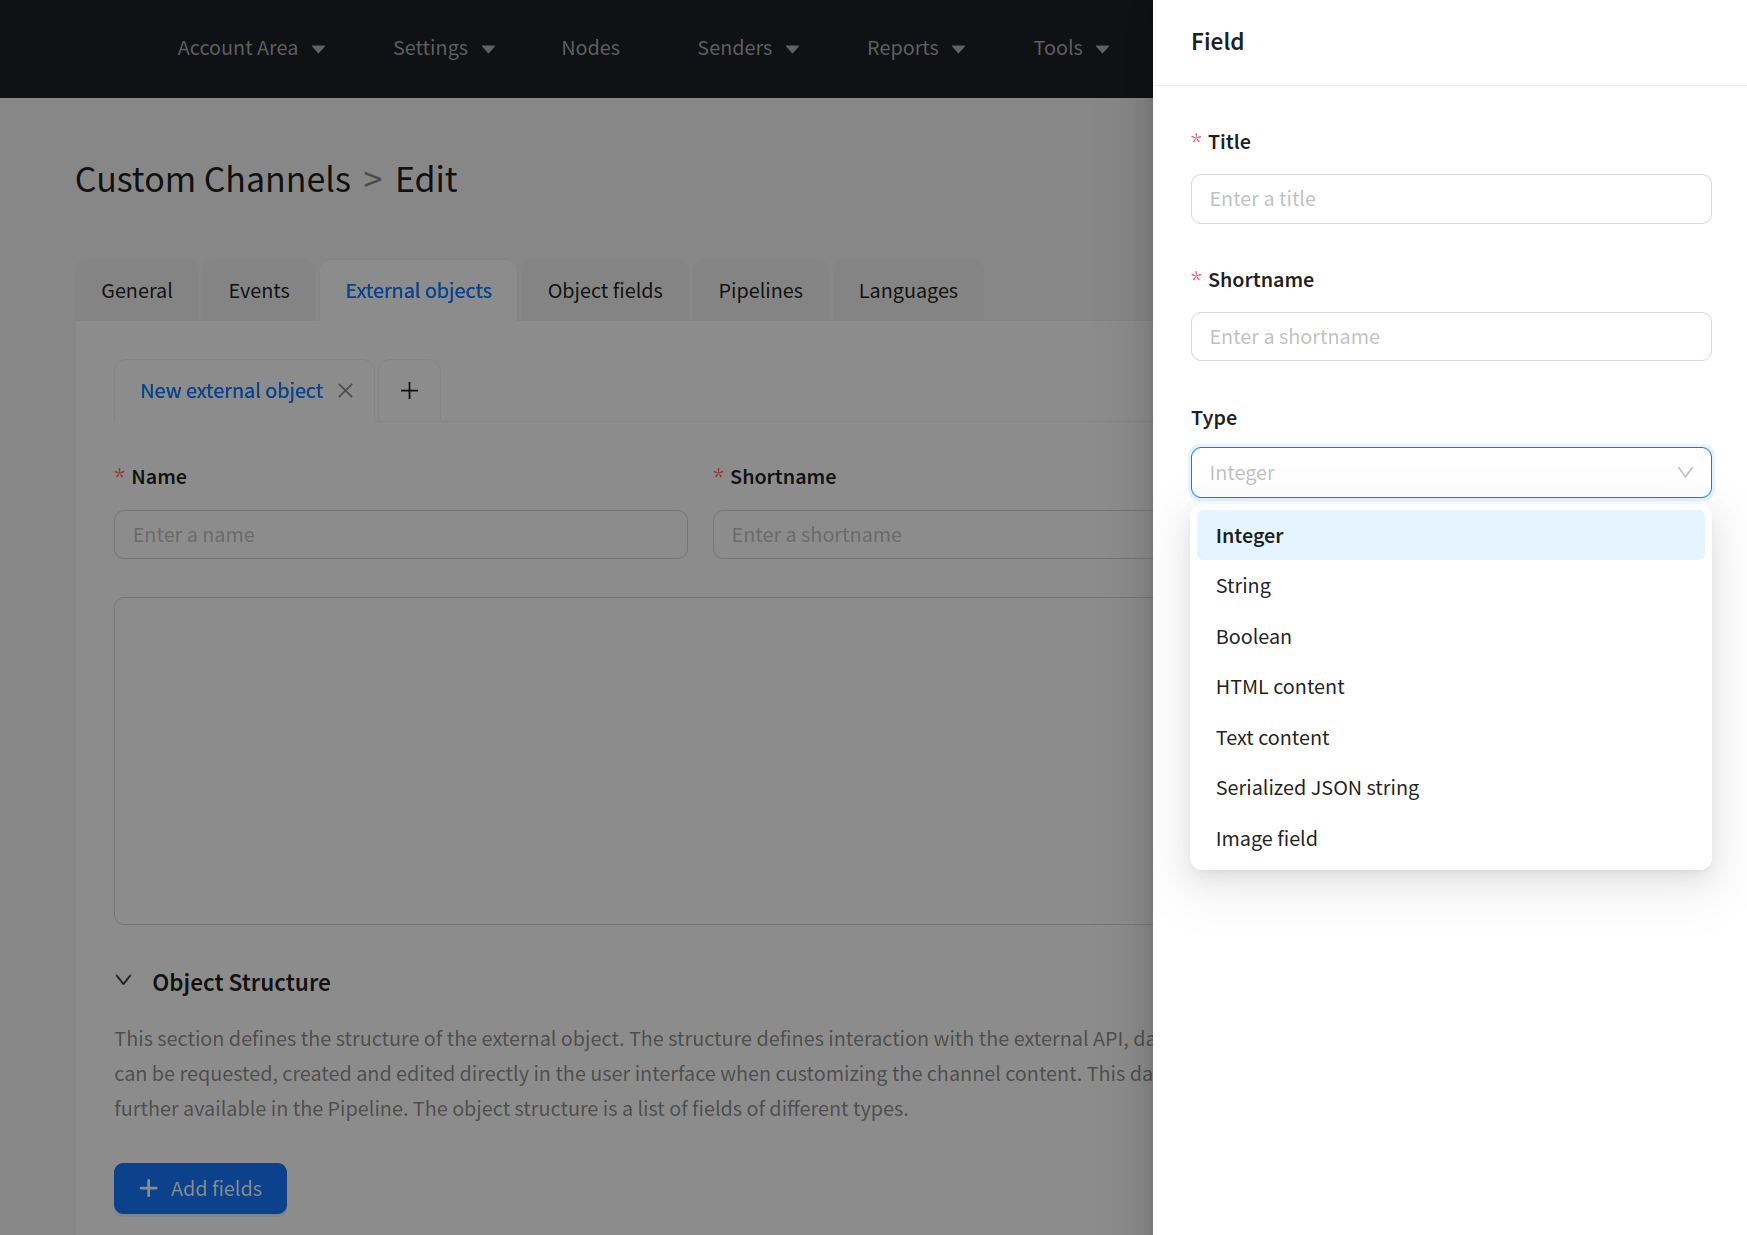The width and height of the screenshot is (1747, 1235).
Task: Select the External objects tab
Action: [419, 291]
